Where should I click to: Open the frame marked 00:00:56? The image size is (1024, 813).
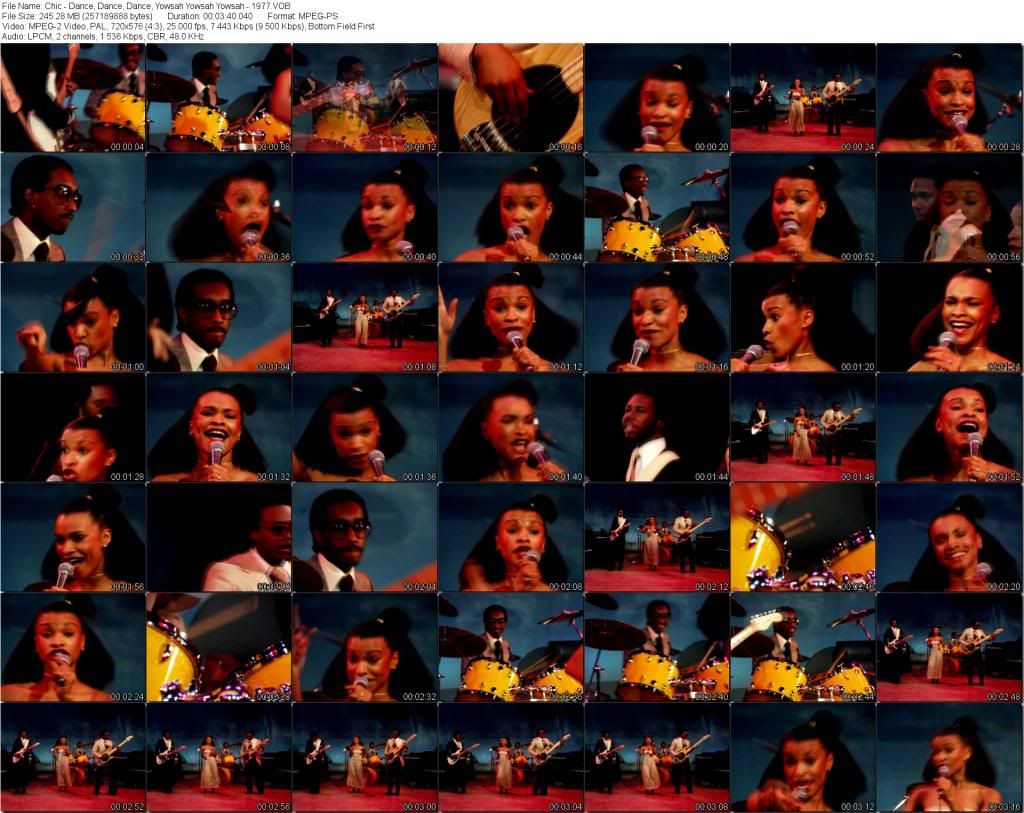950,208
